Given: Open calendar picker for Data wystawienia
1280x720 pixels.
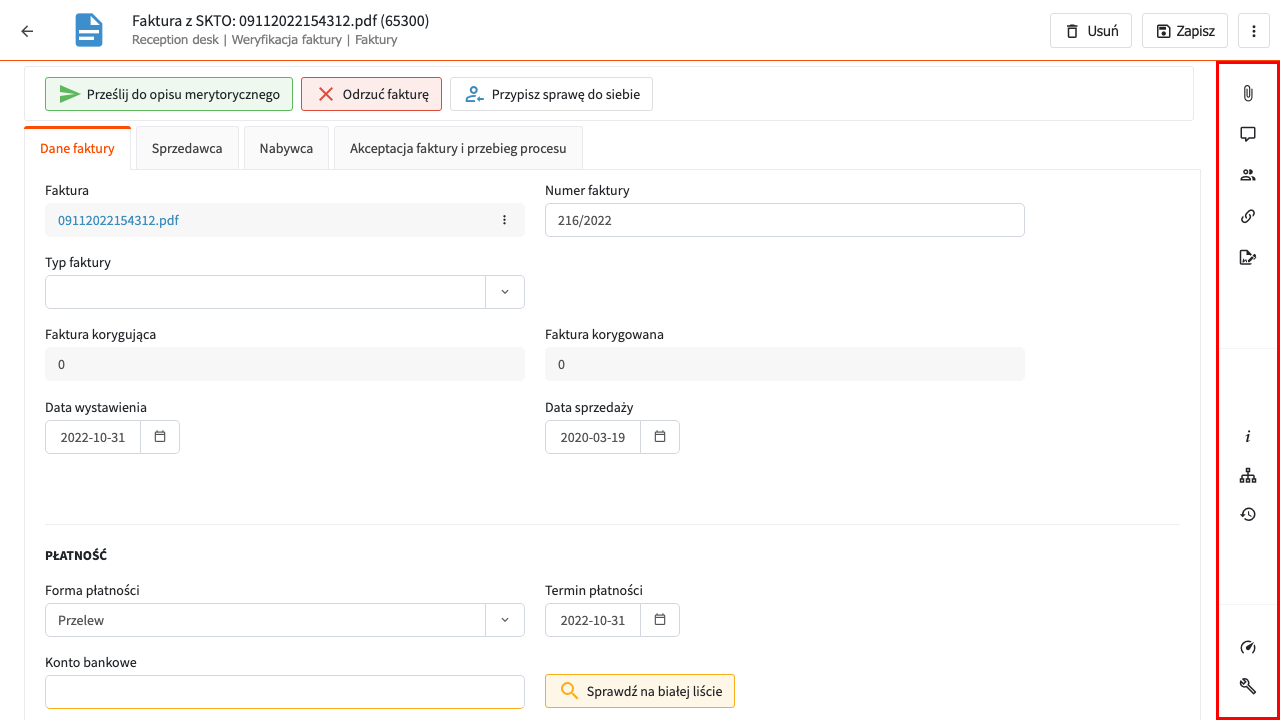Looking at the screenshot, I should pyautogui.click(x=160, y=437).
